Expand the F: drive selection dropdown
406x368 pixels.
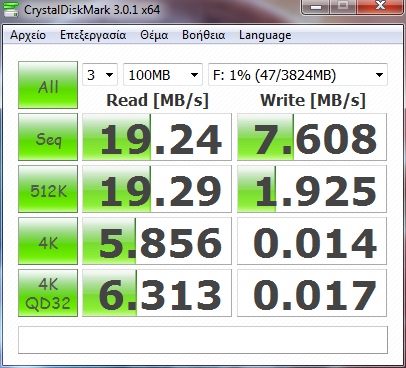click(298, 75)
